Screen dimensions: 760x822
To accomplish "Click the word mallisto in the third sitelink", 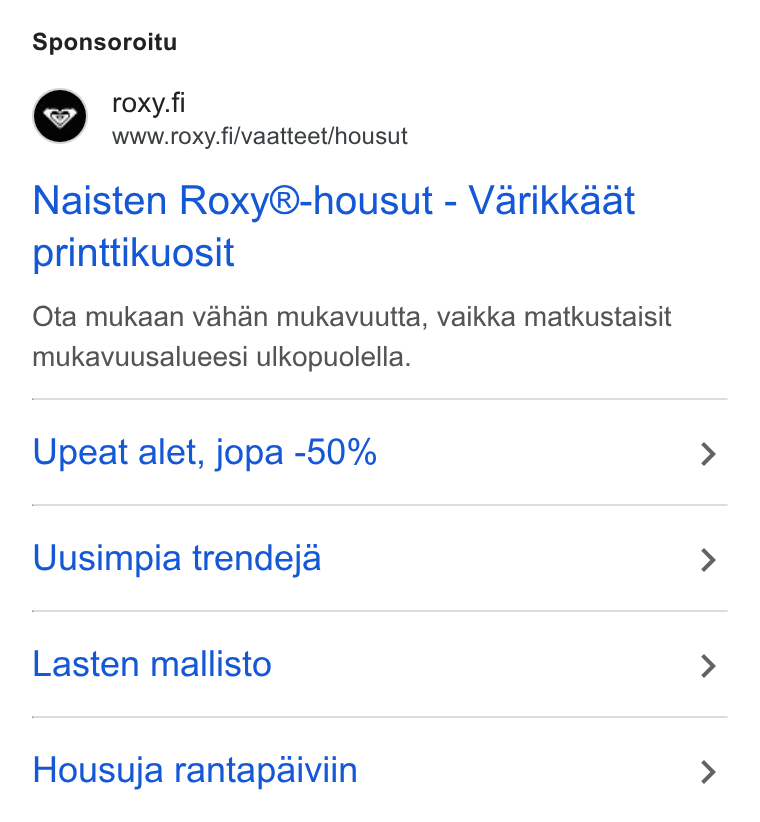I will 211,664.
